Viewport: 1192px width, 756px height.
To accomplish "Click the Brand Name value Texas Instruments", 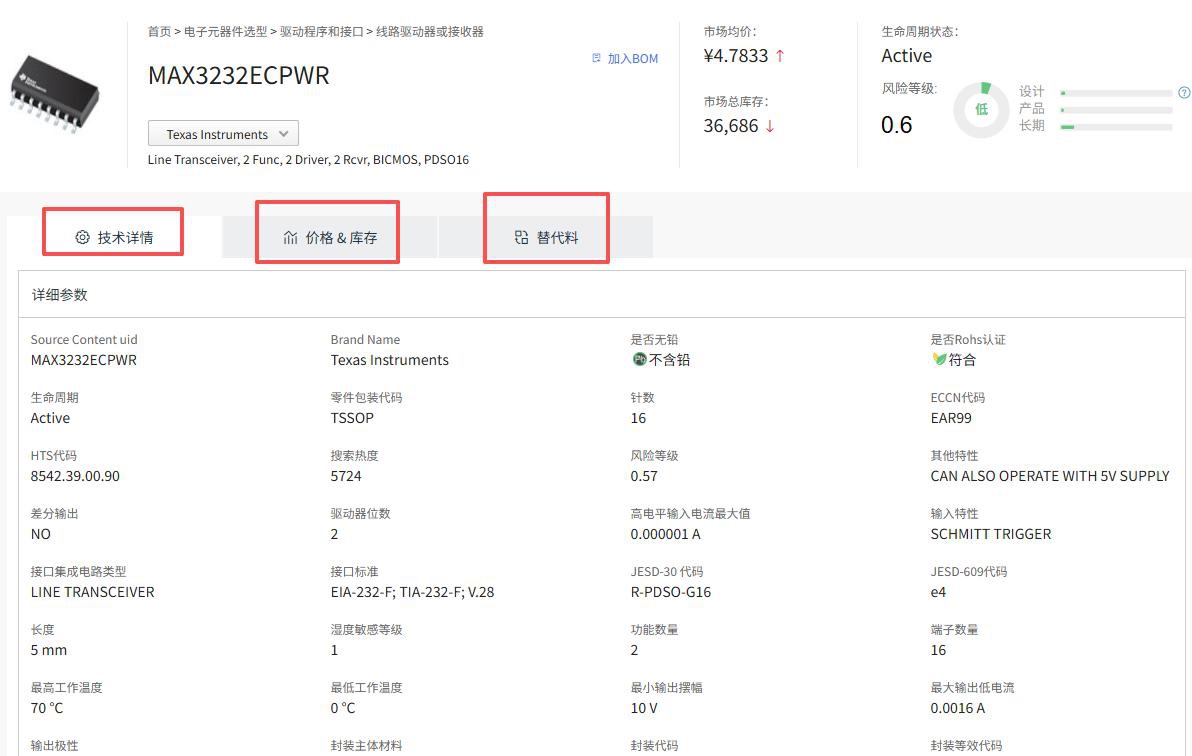I will click(389, 360).
